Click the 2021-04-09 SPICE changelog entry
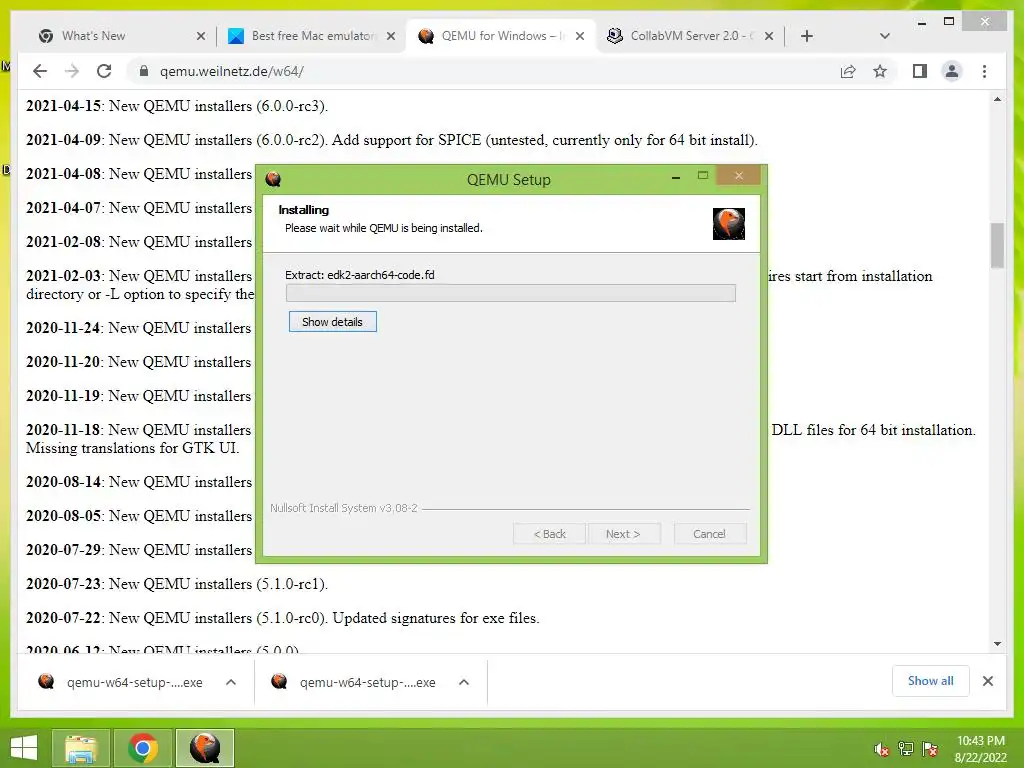 tap(392, 140)
